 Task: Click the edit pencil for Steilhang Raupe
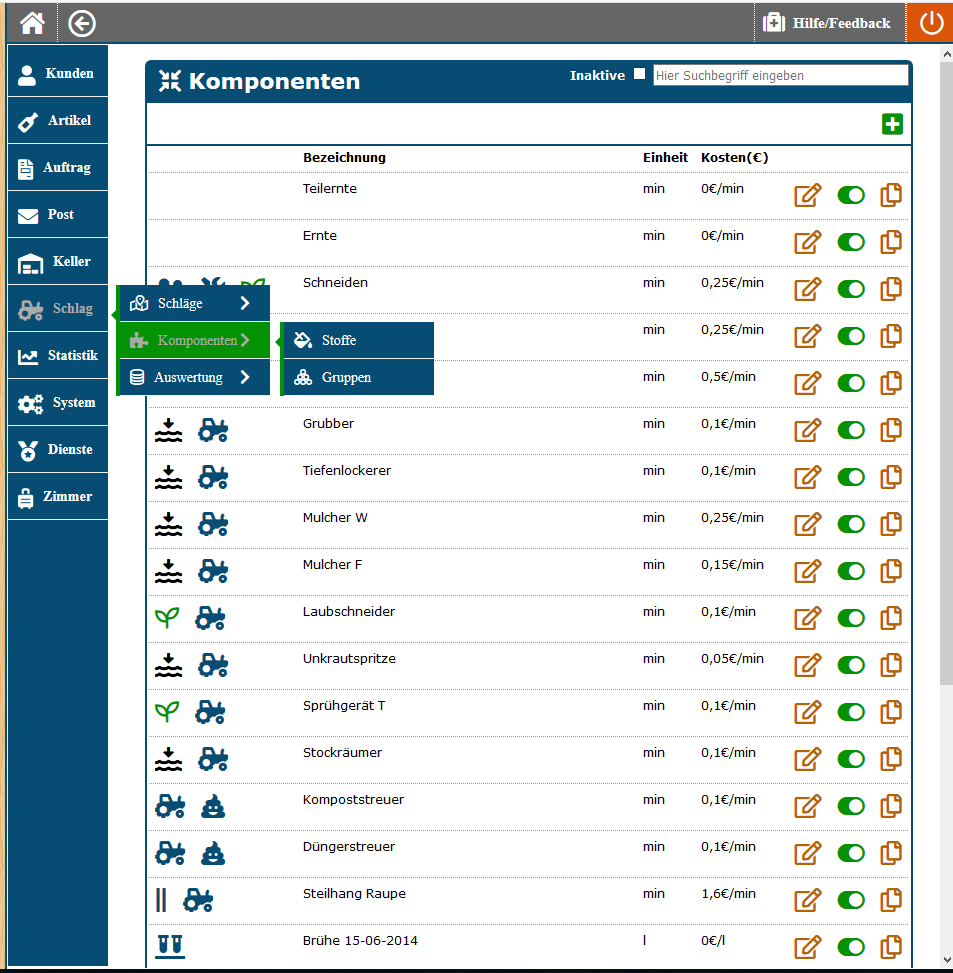pyautogui.click(x=807, y=901)
